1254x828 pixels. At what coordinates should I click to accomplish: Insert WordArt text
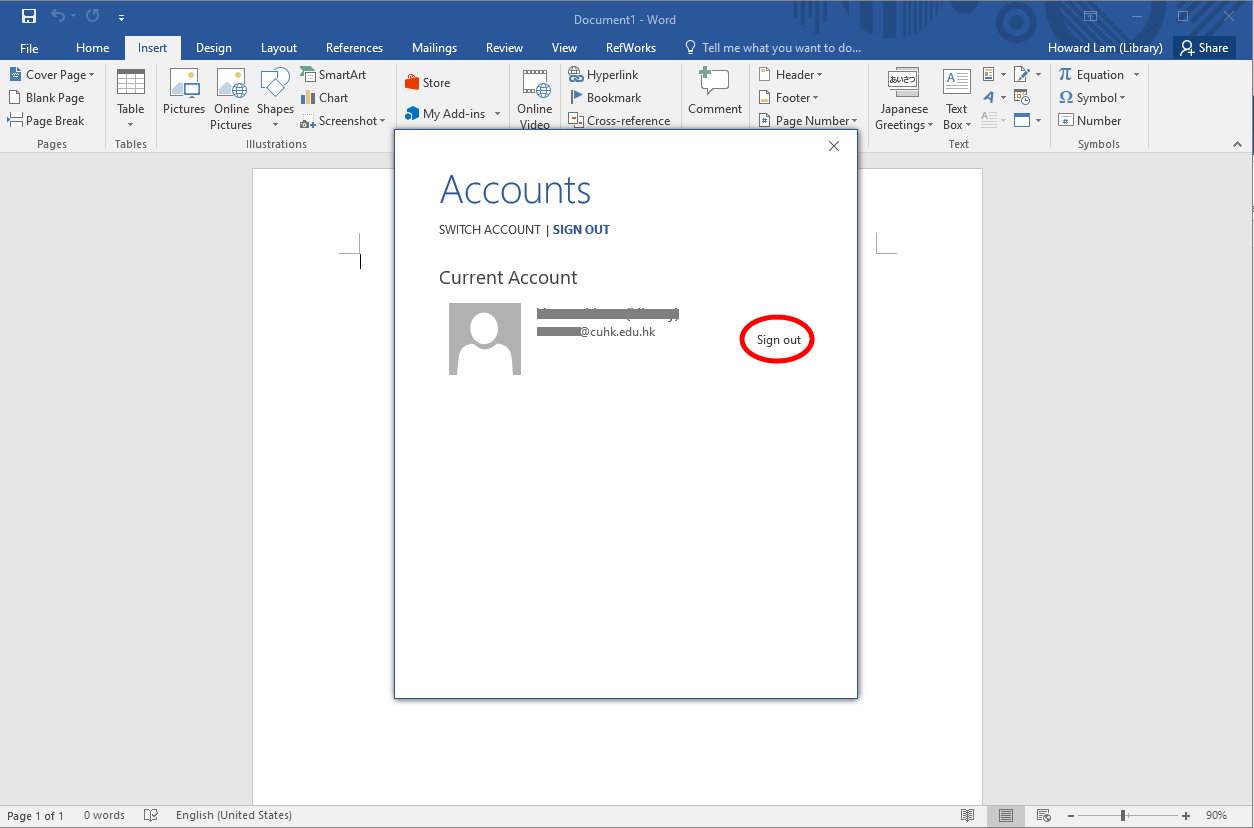pyautogui.click(x=993, y=98)
